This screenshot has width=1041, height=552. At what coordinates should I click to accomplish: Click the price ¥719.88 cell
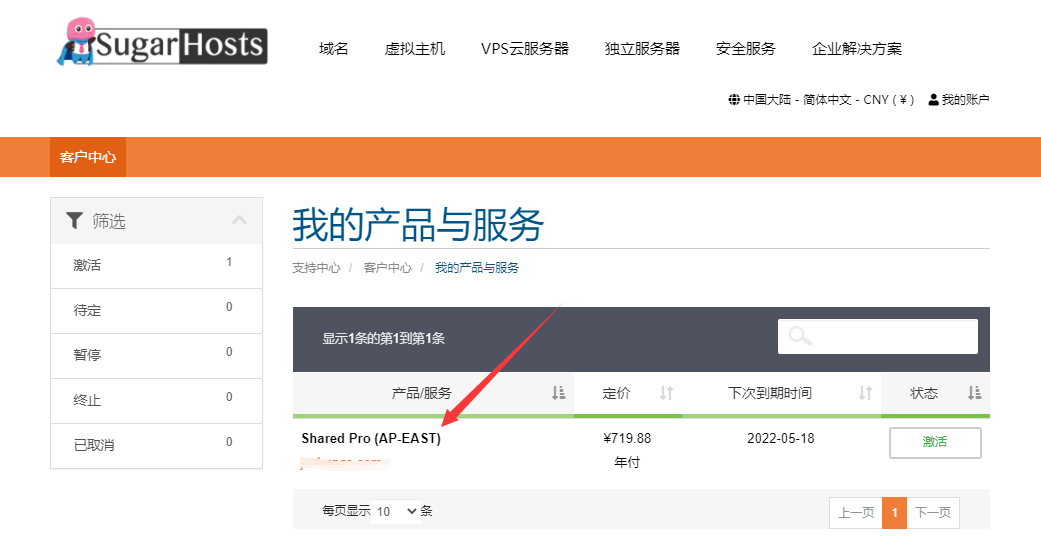tap(627, 438)
